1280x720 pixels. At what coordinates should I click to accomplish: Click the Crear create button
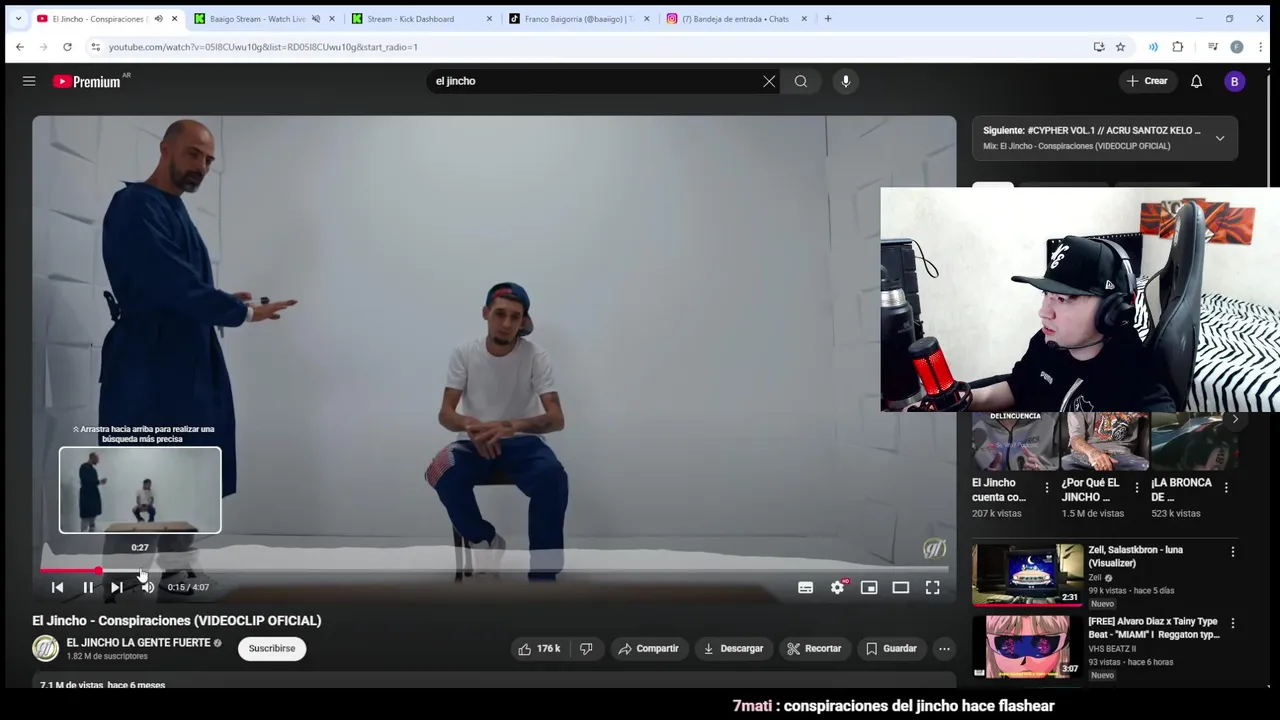(x=1147, y=82)
